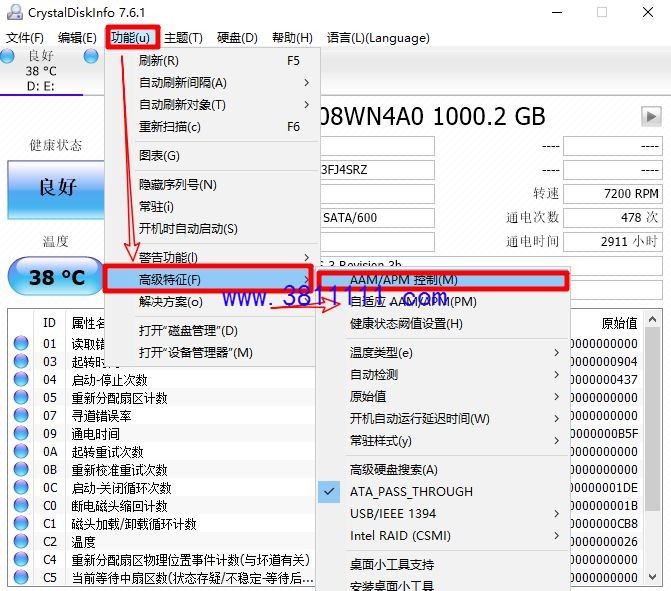Click scrollbar up arrow in attribute list
671x591 pixels.
click(x=652, y=319)
